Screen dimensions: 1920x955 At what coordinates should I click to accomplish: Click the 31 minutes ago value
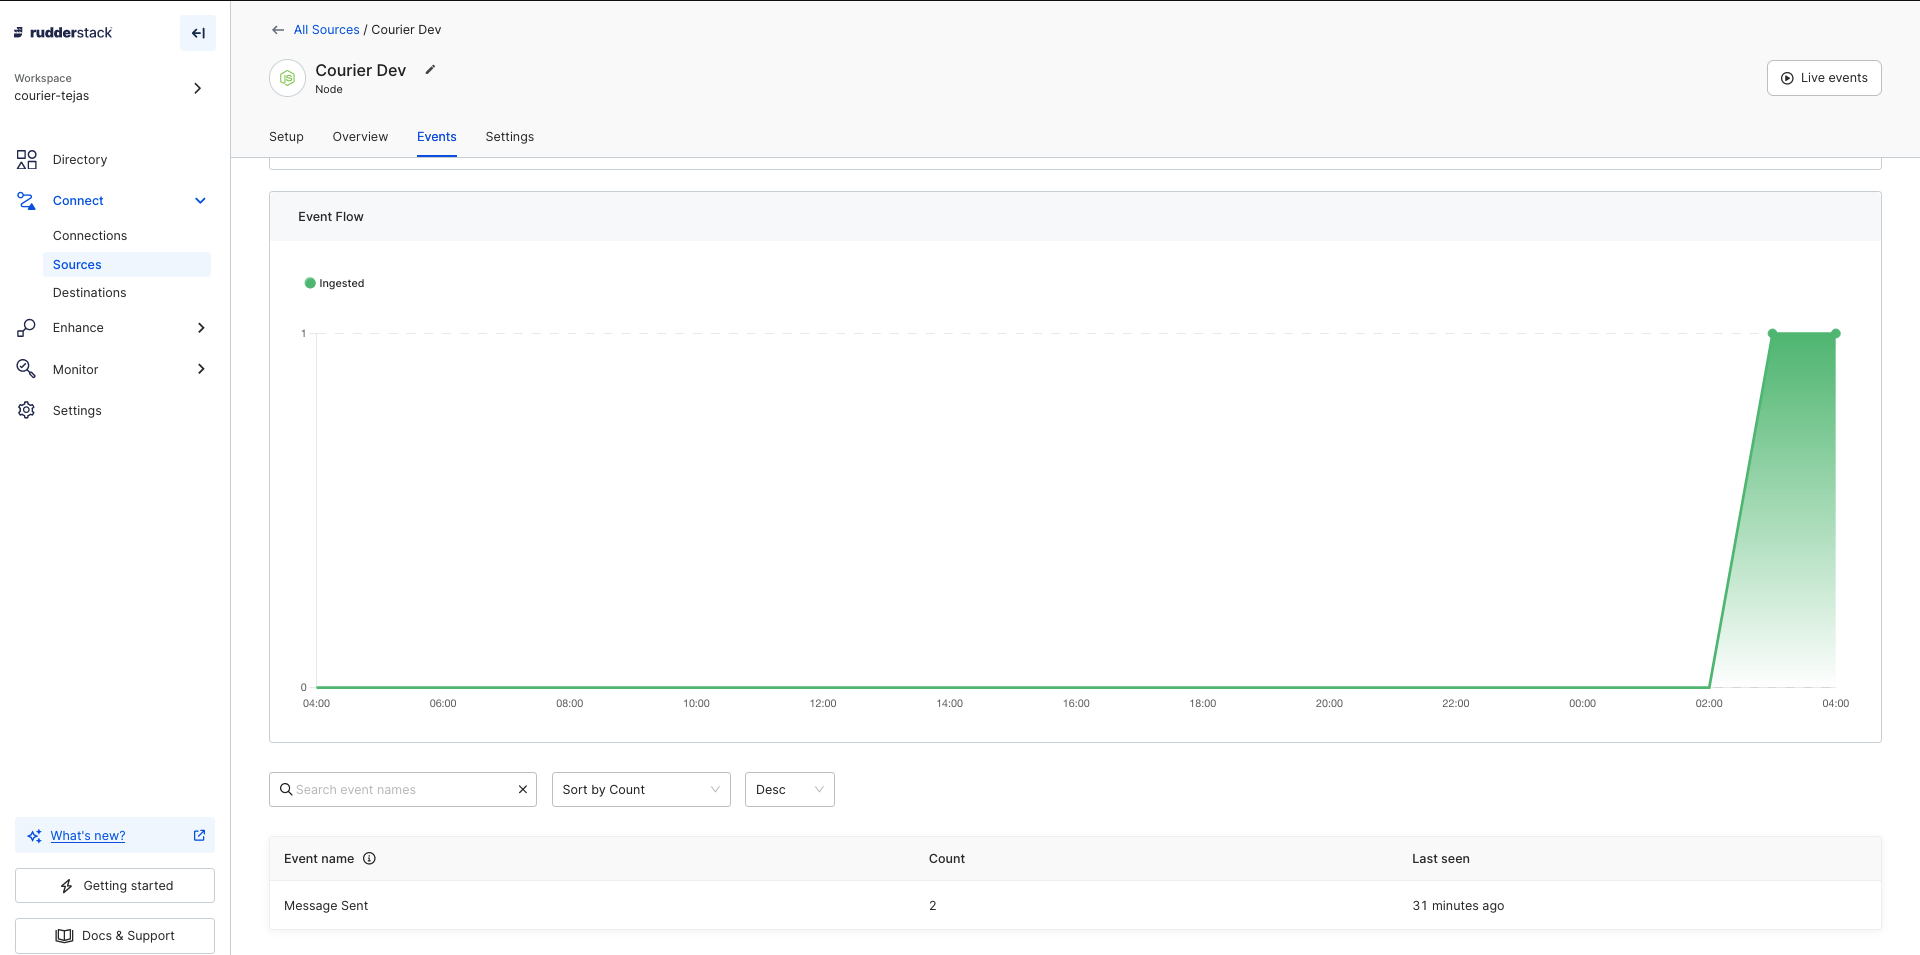click(1458, 906)
